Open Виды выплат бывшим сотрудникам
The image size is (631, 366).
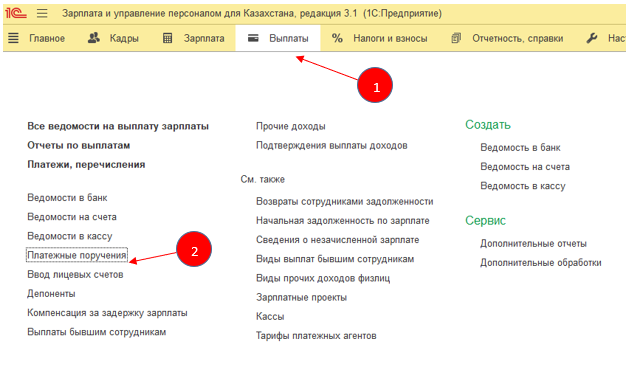point(335,259)
